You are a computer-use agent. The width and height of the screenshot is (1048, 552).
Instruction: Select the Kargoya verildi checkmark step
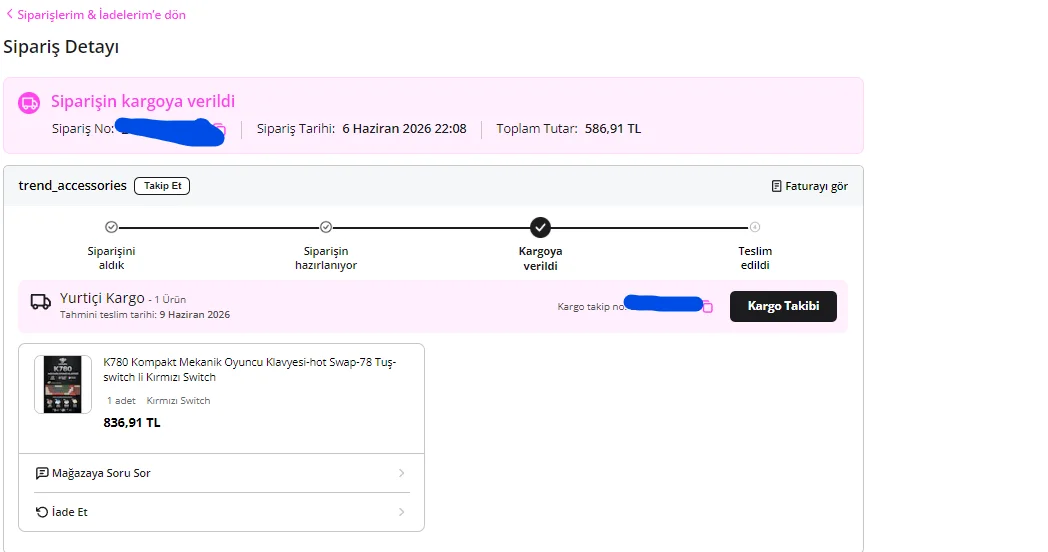click(x=540, y=227)
